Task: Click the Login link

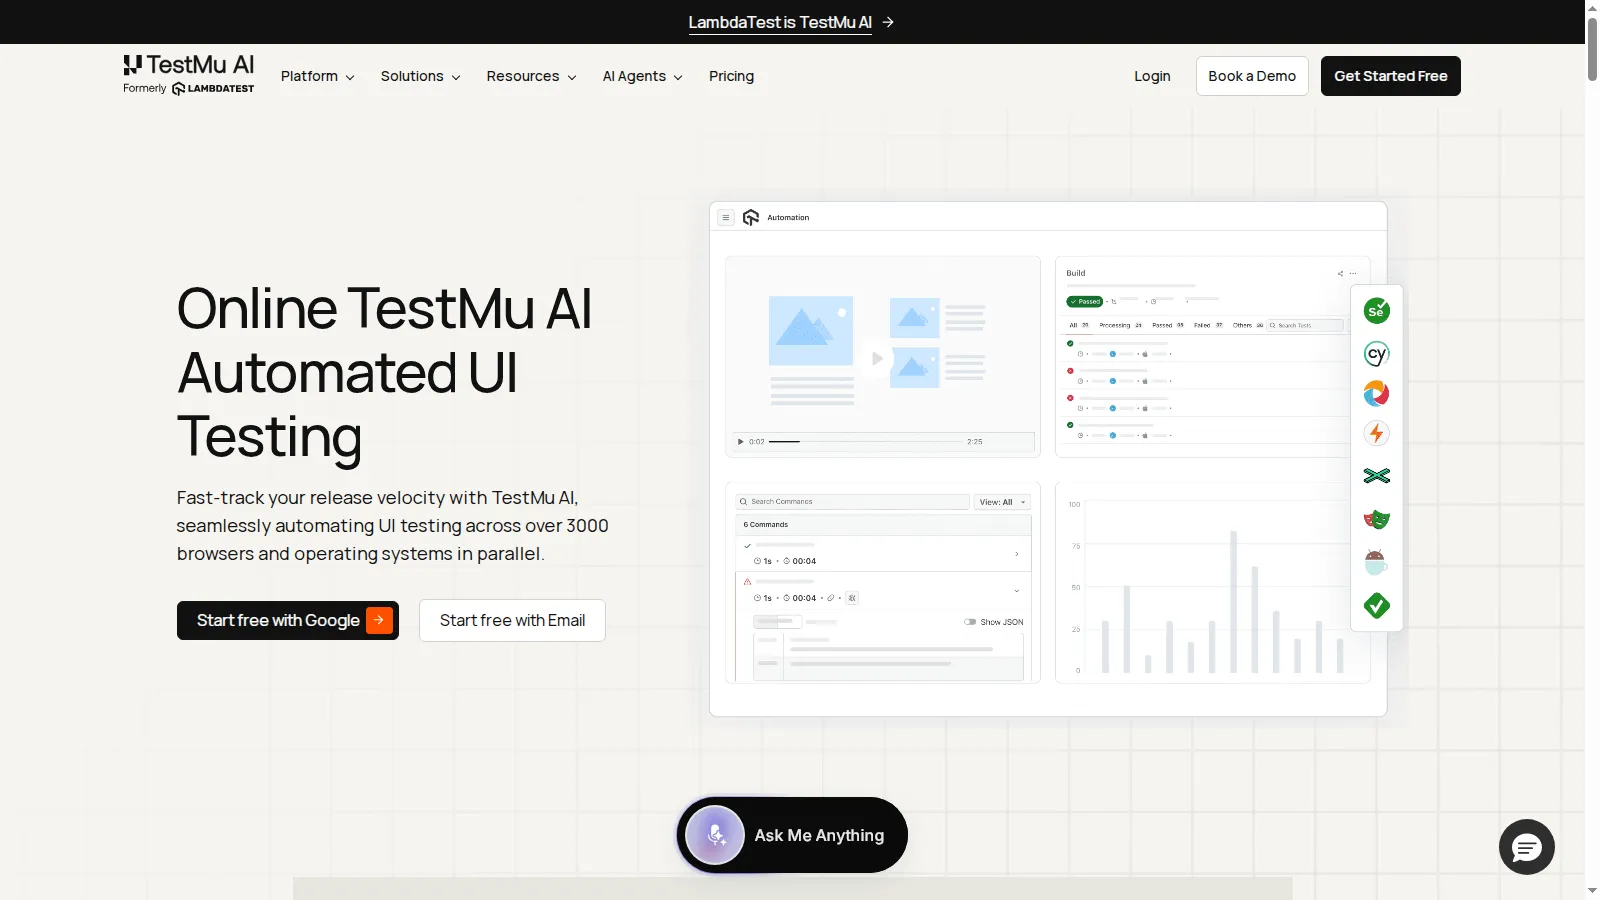Action: tap(1152, 76)
